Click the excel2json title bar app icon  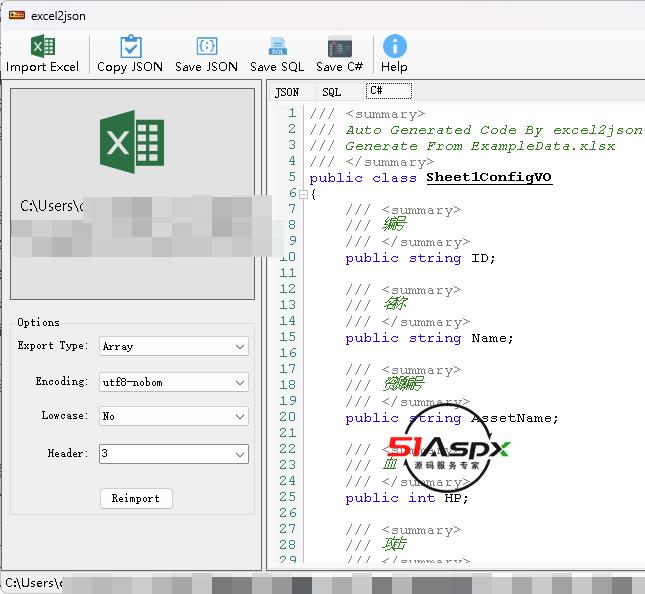(16, 14)
